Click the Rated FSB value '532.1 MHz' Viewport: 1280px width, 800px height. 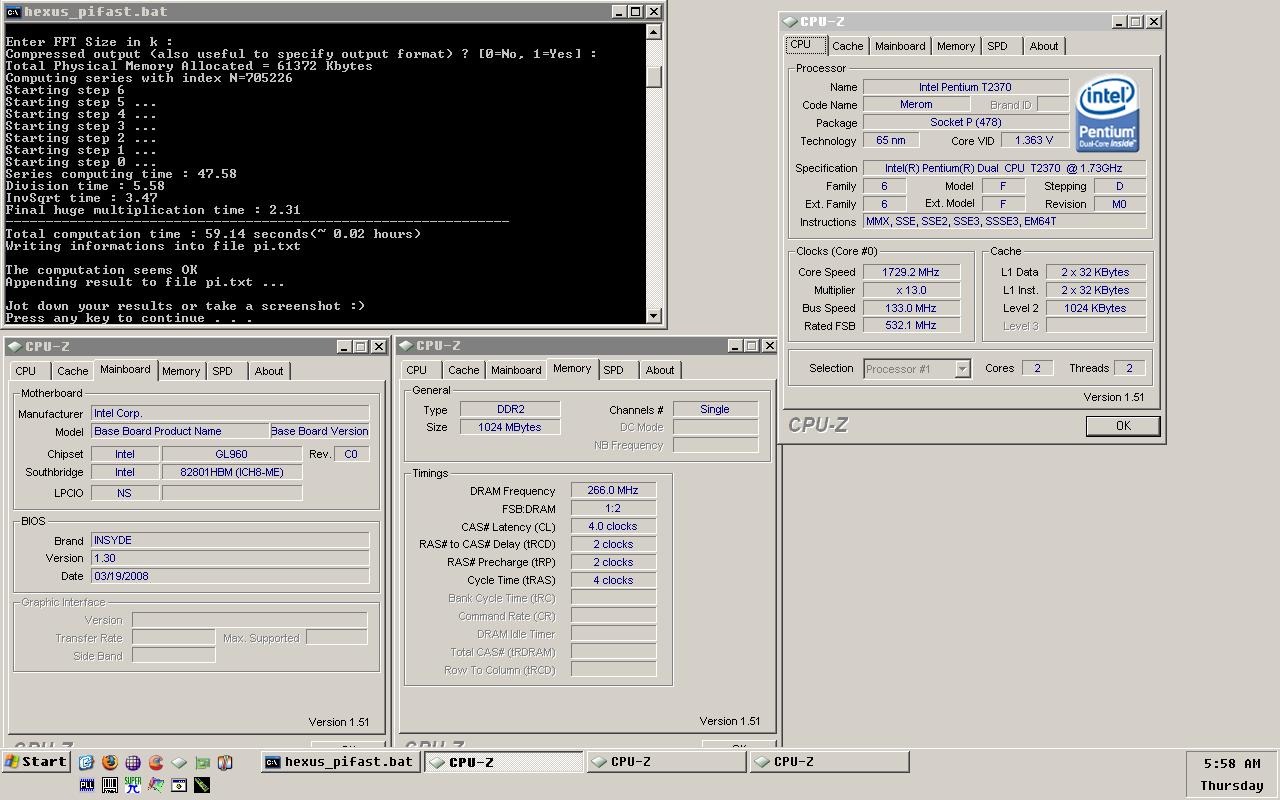click(x=910, y=325)
